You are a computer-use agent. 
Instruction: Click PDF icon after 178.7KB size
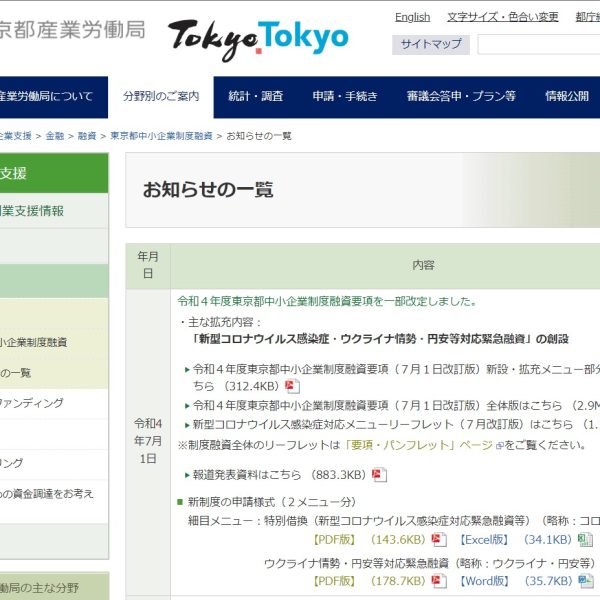click(x=439, y=581)
